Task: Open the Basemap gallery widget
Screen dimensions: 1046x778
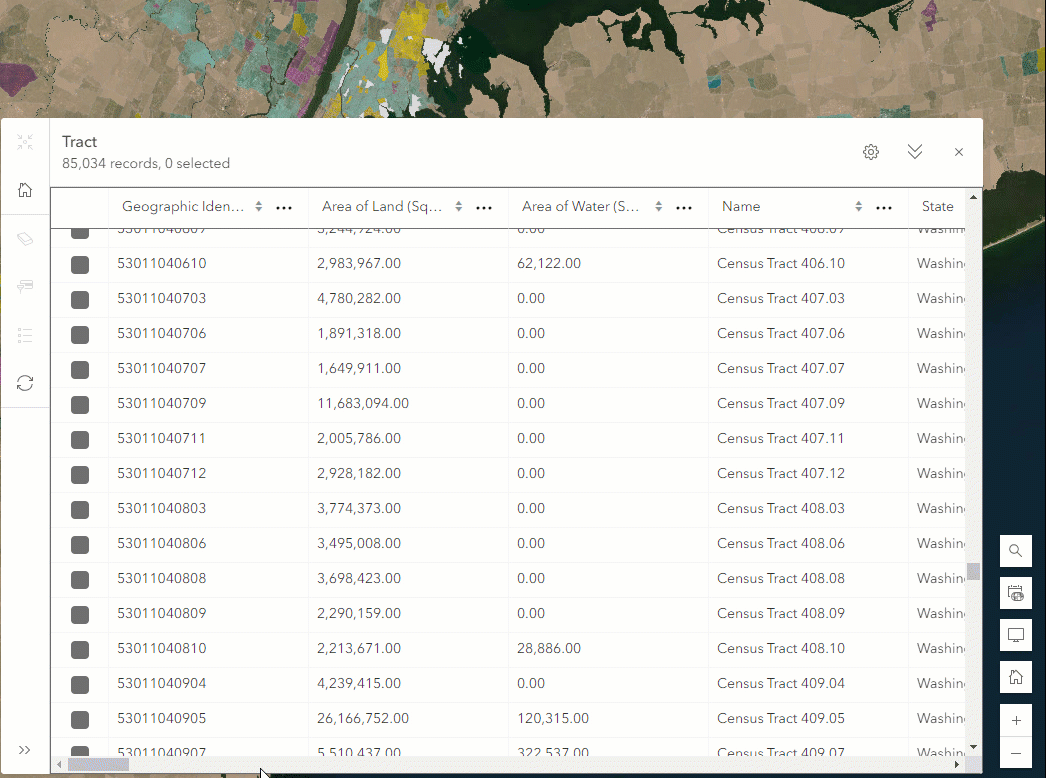Action: coord(1015,592)
